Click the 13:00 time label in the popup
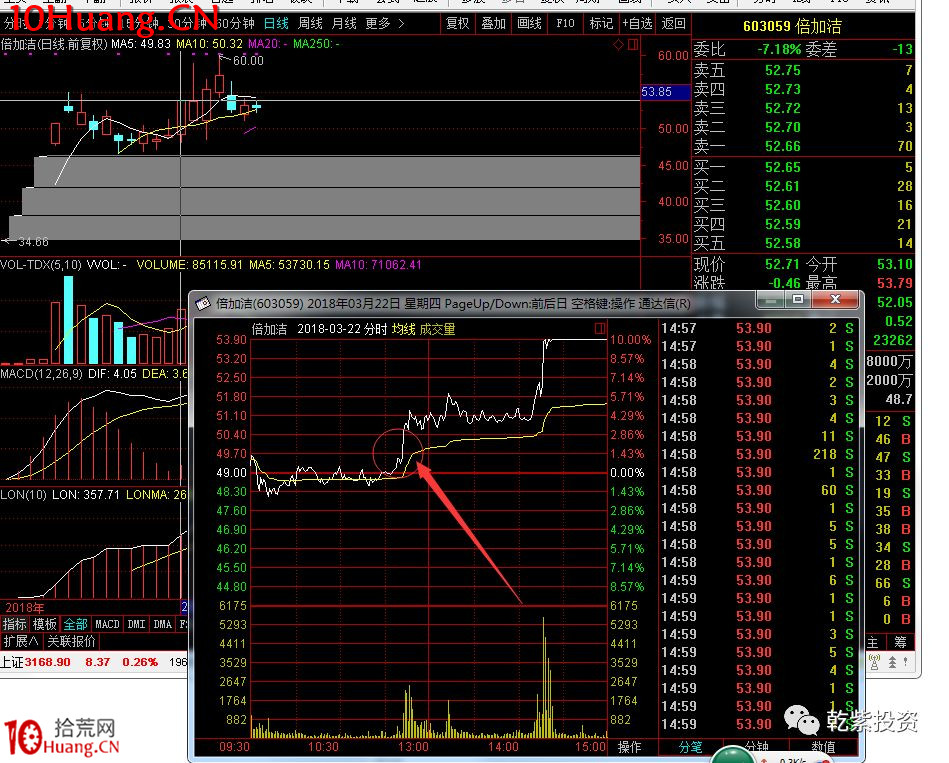The height and width of the screenshot is (763, 949). coord(413,747)
